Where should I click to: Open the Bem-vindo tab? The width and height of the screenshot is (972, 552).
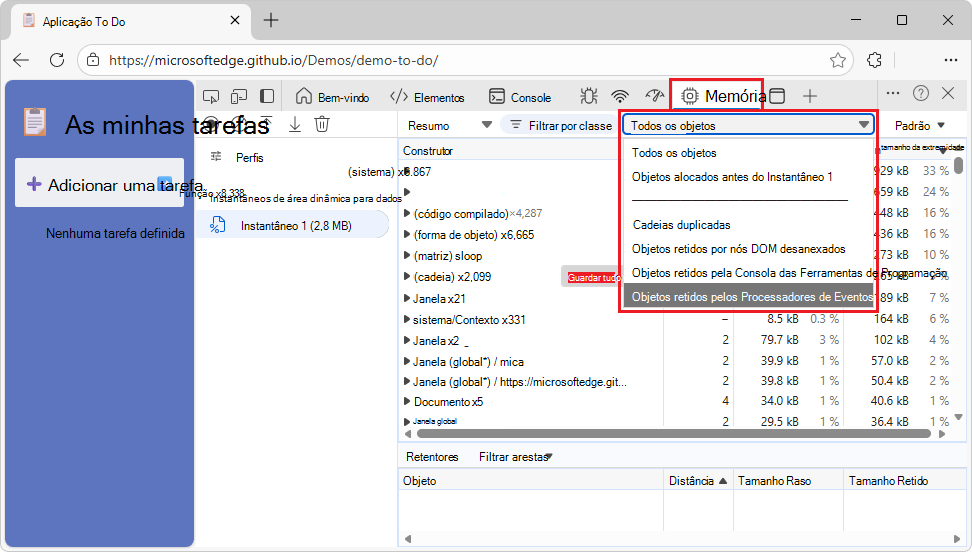[x=332, y=97]
